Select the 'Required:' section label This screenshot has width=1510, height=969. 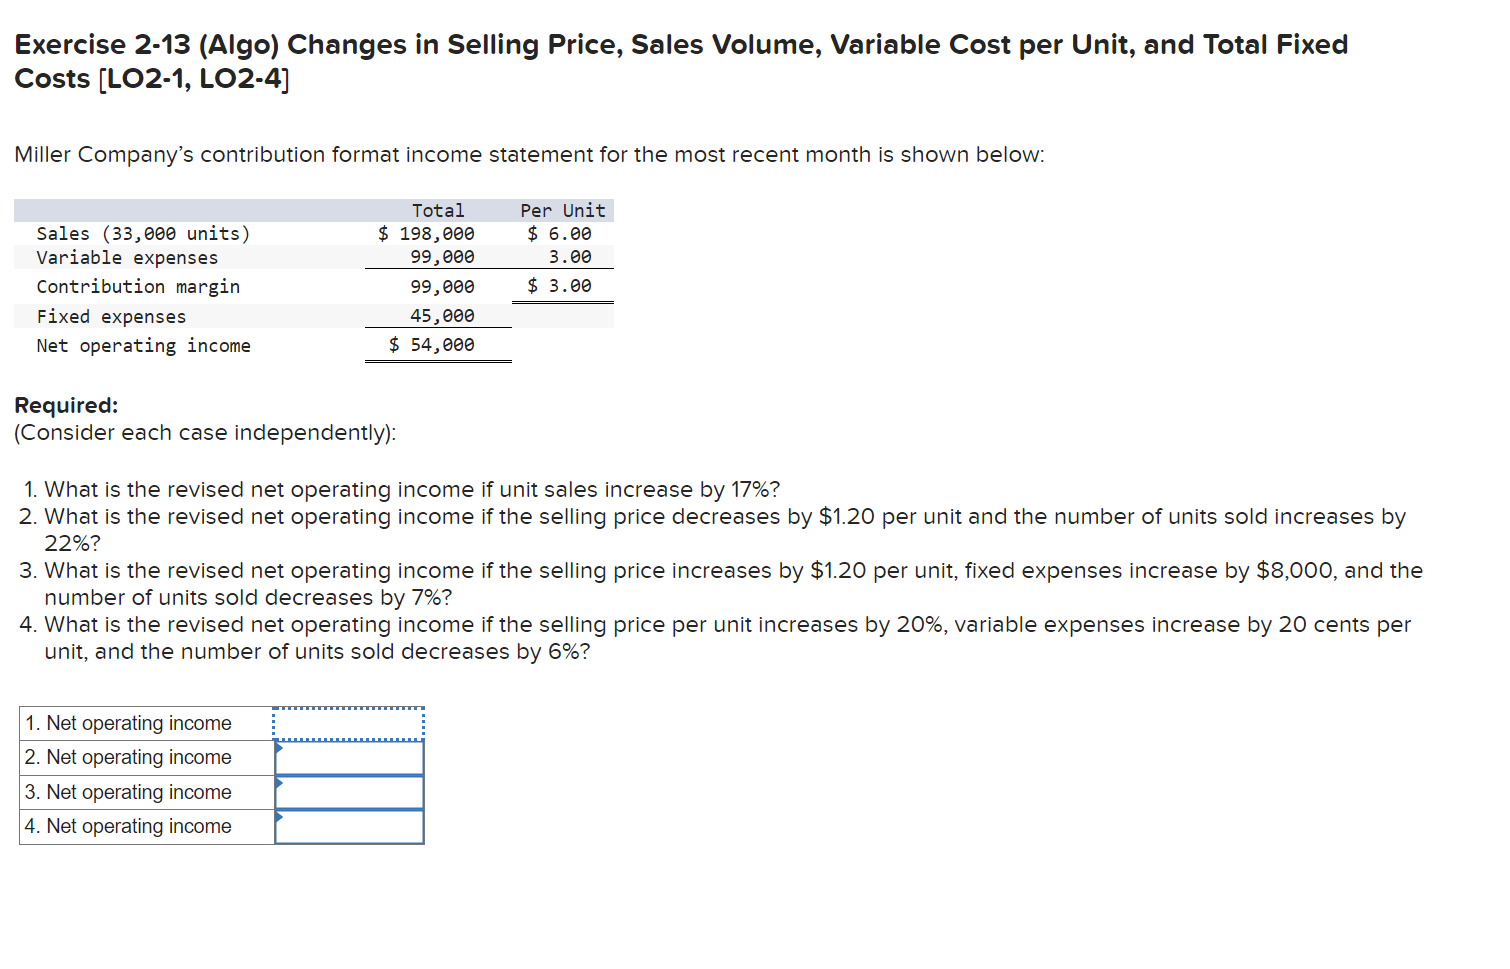(x=66, y=405)
